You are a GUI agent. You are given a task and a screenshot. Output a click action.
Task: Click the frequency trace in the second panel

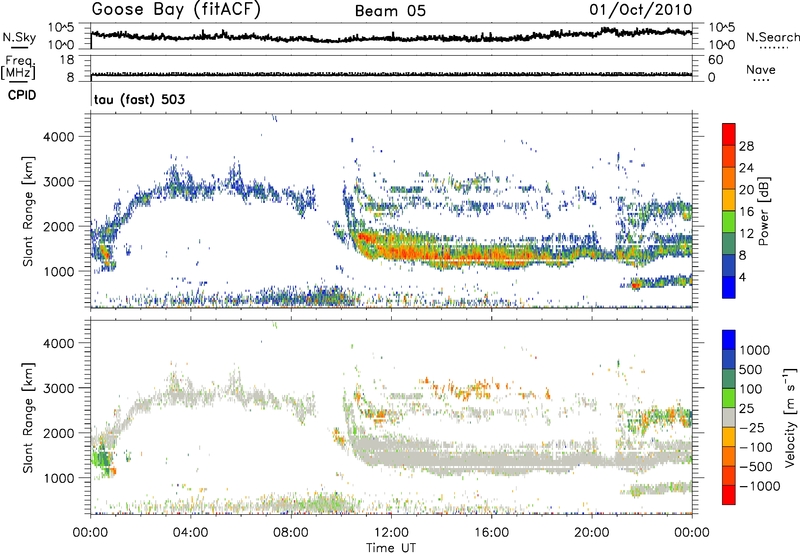(391, 74)
